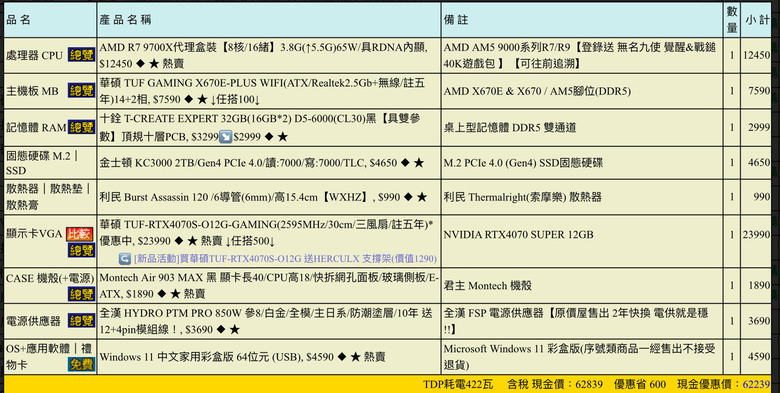780x393 pixels.
Task: Open the 總覽 button beside 電源供應器
Action: (81, 321)
